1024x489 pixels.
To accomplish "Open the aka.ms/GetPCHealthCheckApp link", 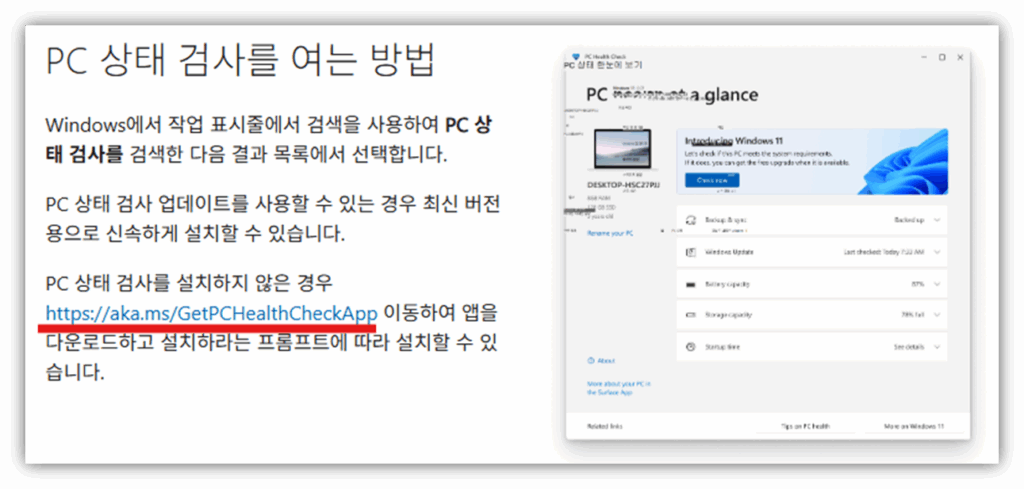I will tap(211, 313).
